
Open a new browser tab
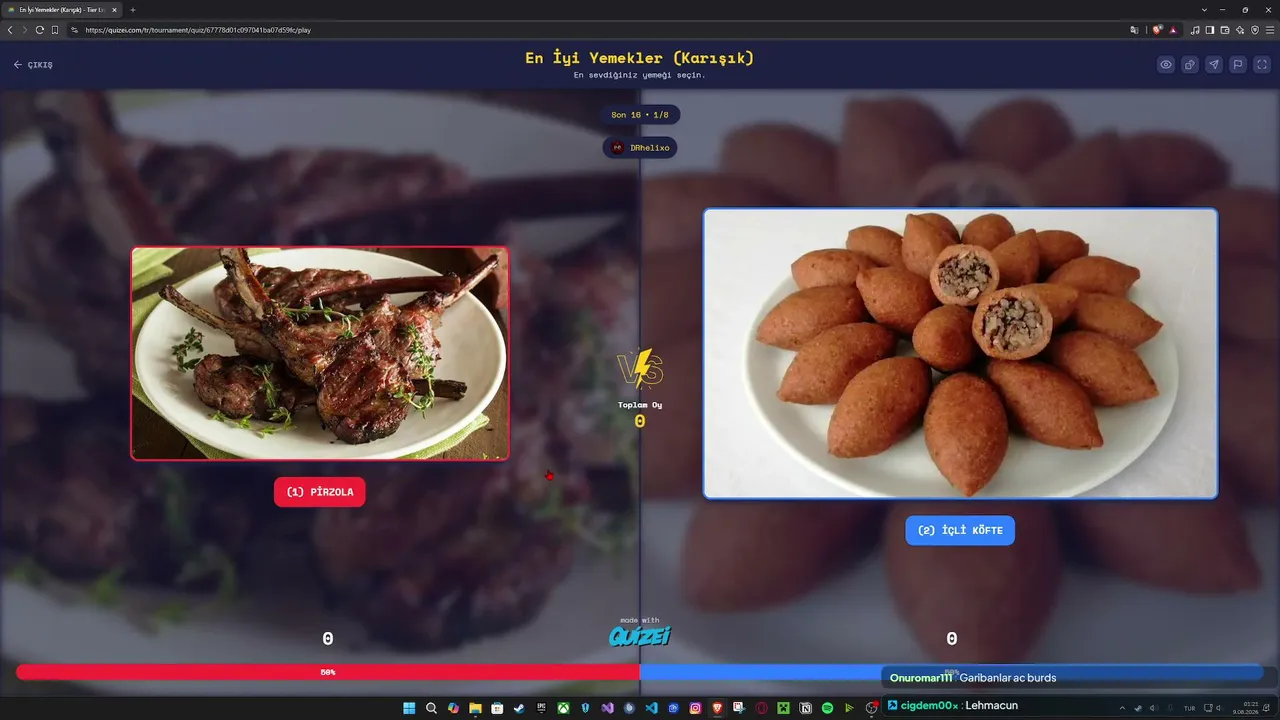133,10
